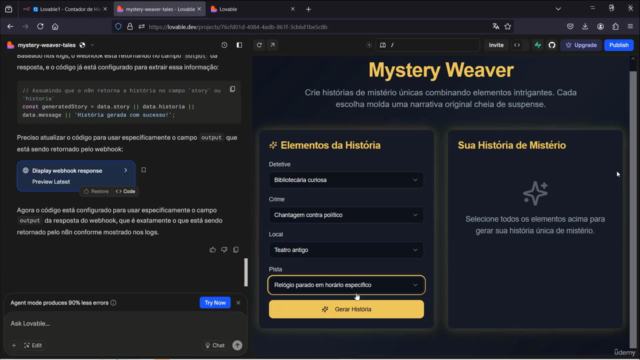Click the Try Now button
The height and width of the screenshot is (360, 640).
[215, 303]
